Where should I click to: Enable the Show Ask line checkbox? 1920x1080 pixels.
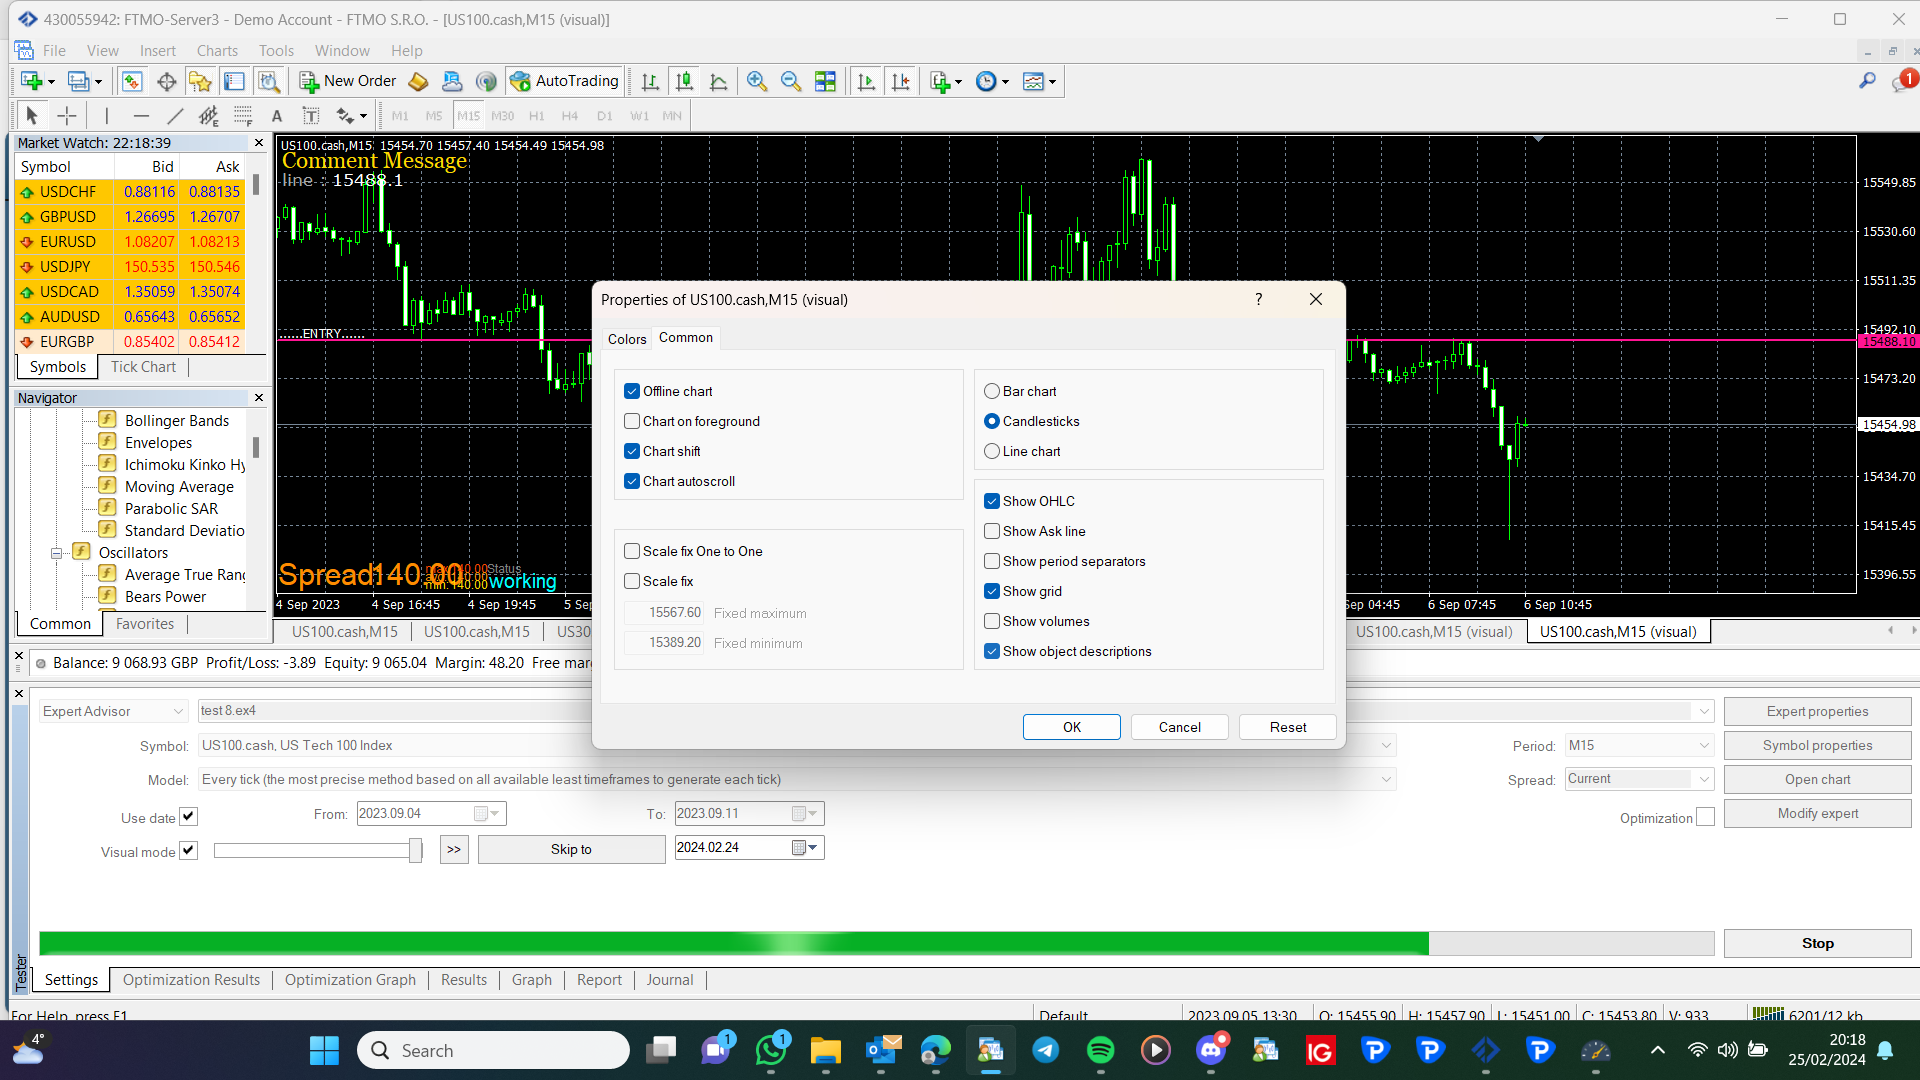(992, 531)
